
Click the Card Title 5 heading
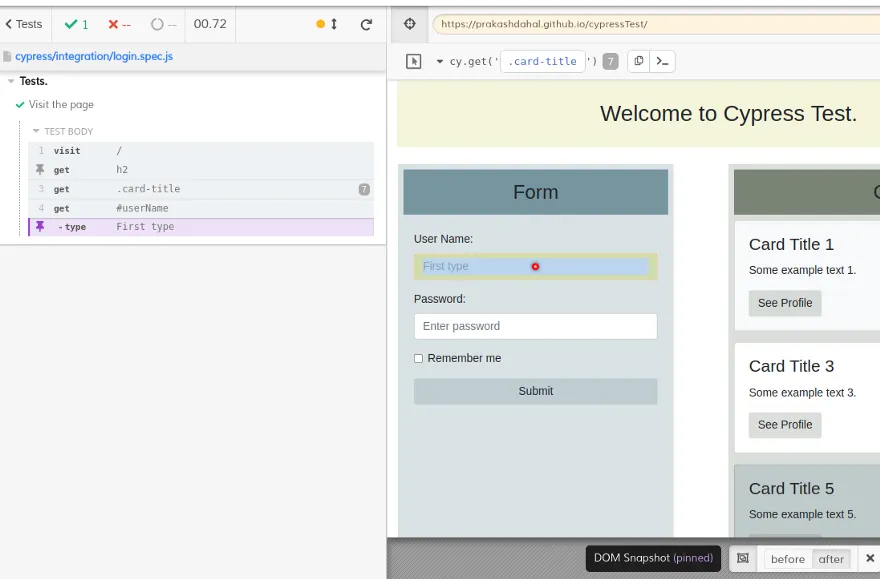pyautogui.click(x=791, y=489)
